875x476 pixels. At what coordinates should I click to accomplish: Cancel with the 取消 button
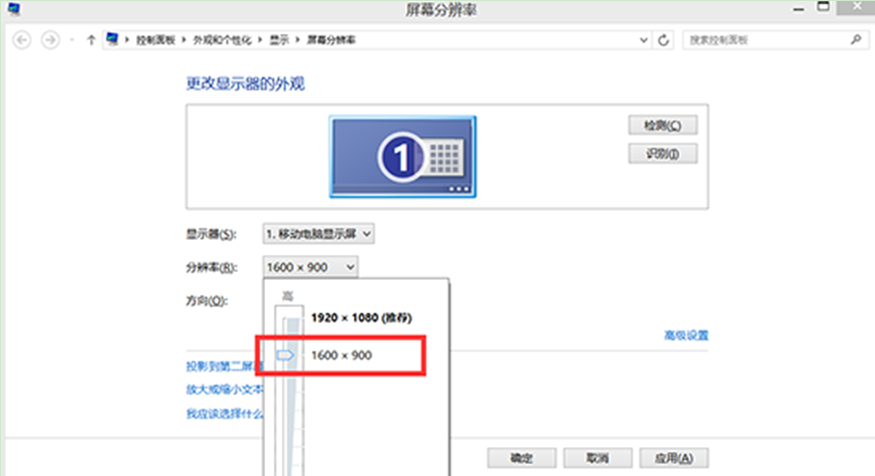point(598,458)
